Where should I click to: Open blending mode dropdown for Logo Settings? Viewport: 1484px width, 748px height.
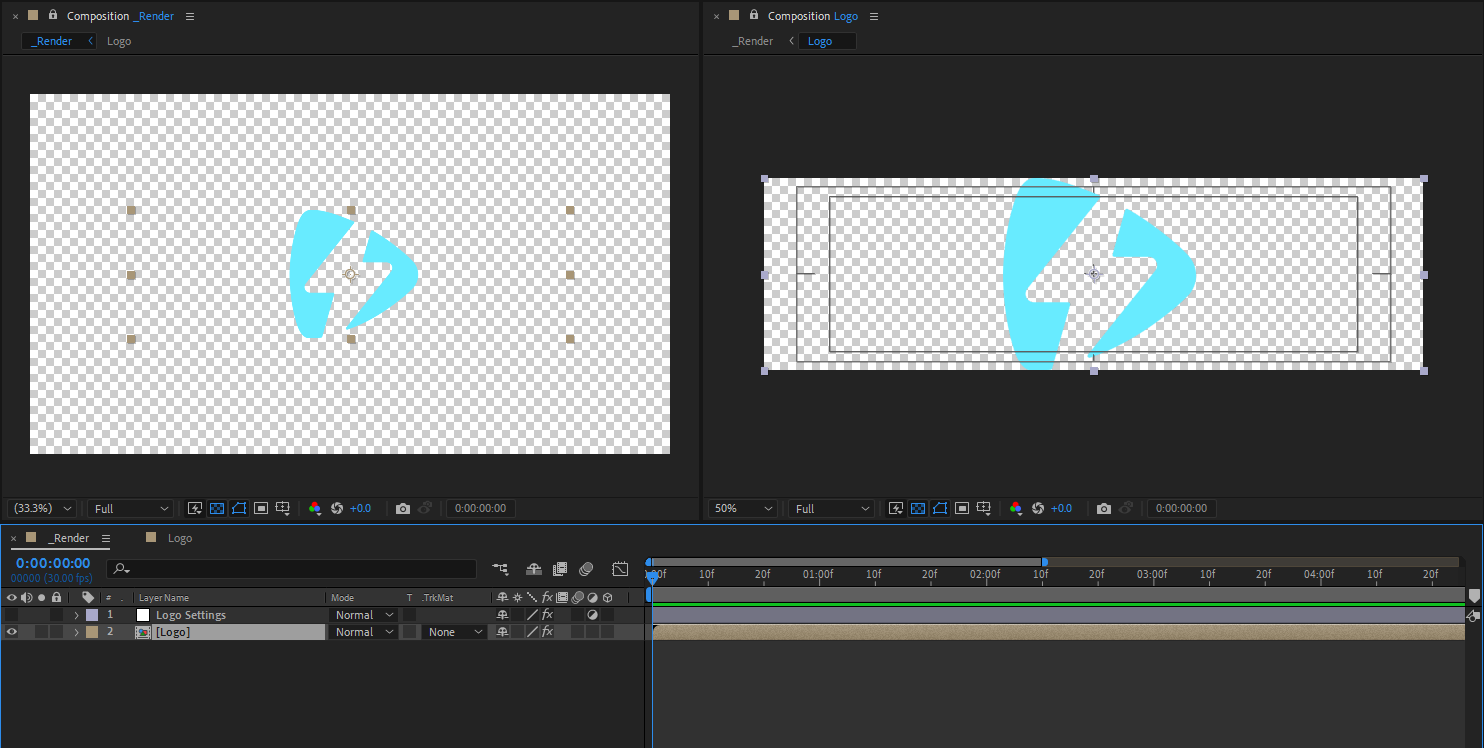pyautogui.click(x=364, y=615)
